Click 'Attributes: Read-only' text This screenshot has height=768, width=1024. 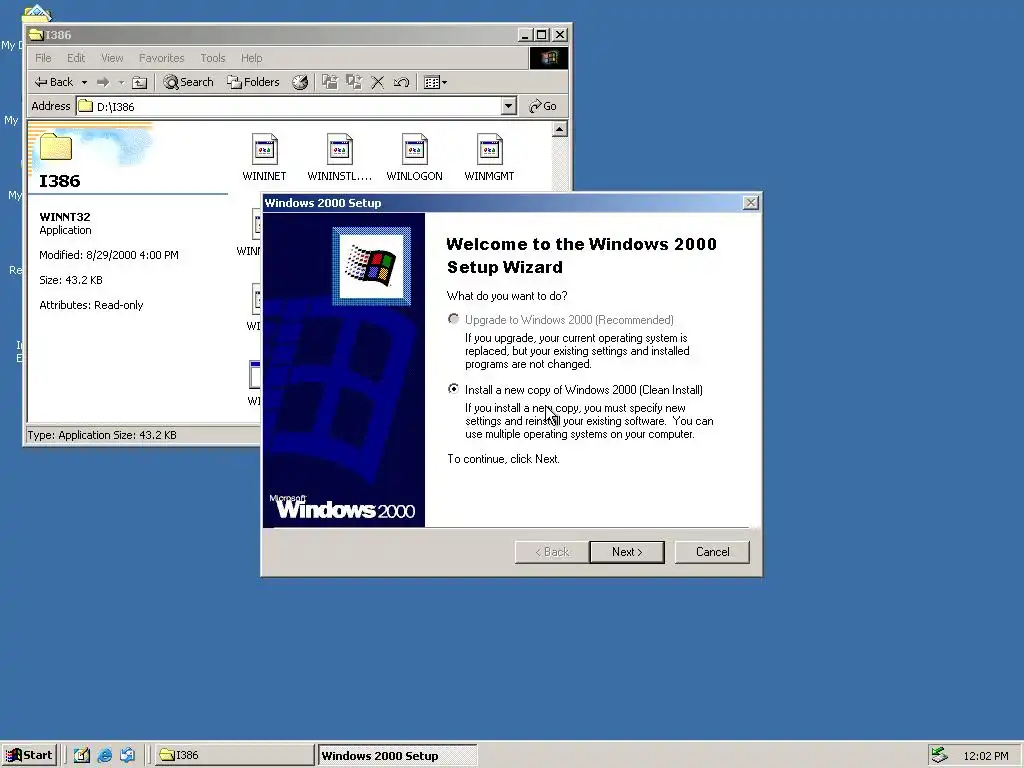tap(91, 305)
